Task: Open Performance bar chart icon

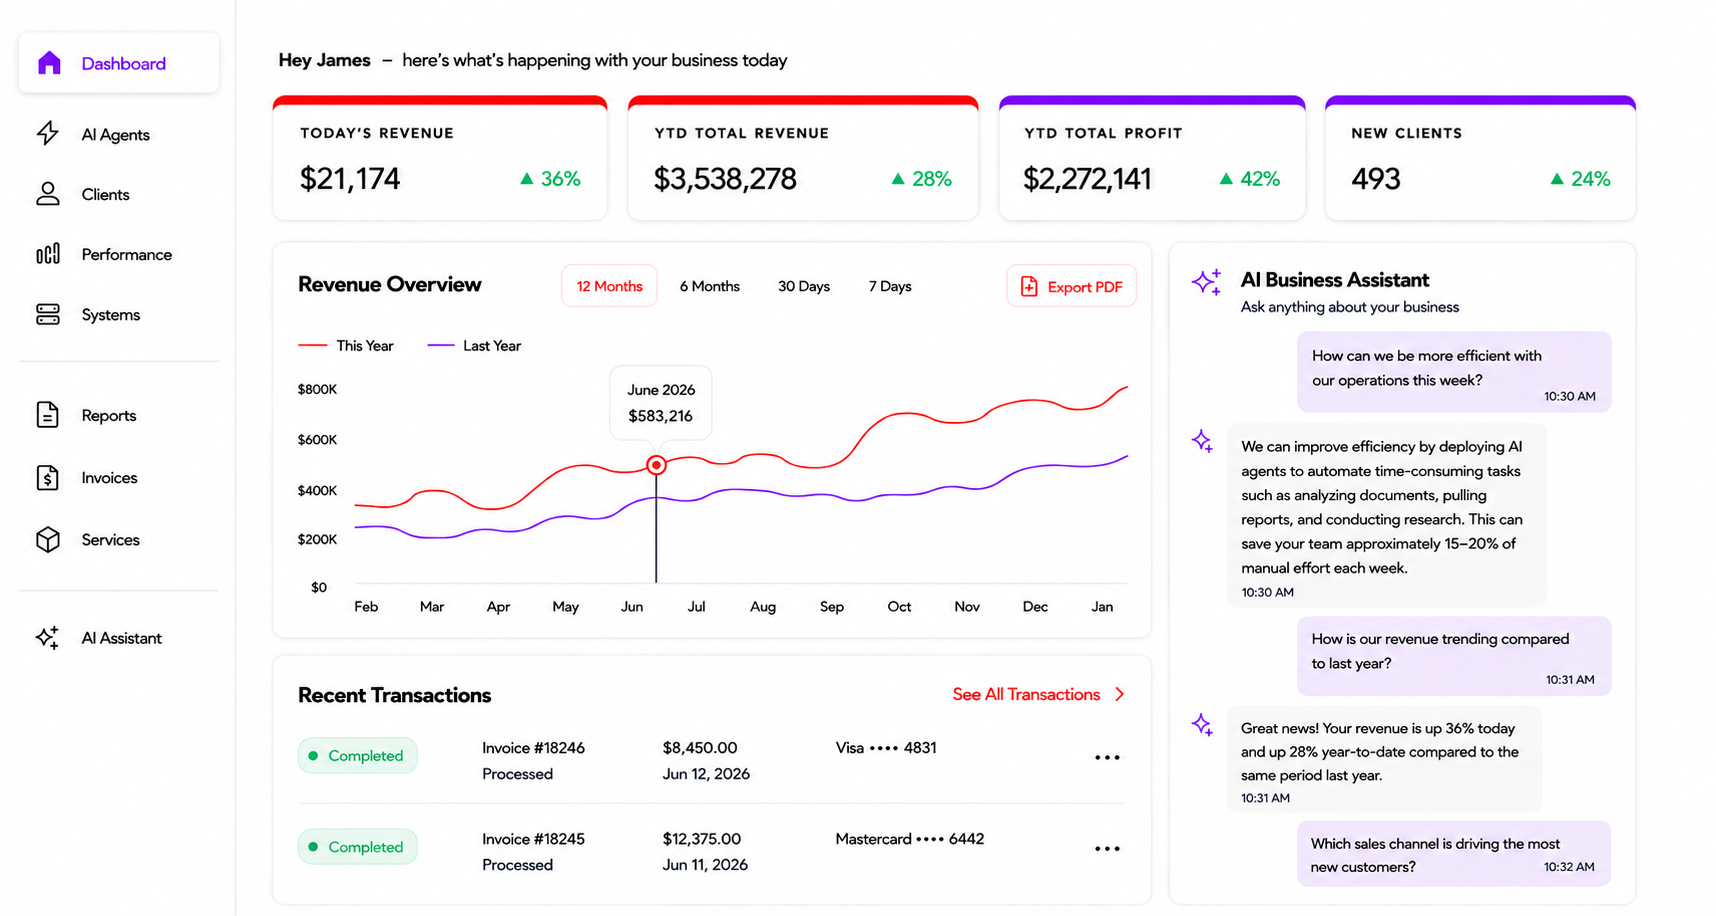Action: click(x=48, y=254)
